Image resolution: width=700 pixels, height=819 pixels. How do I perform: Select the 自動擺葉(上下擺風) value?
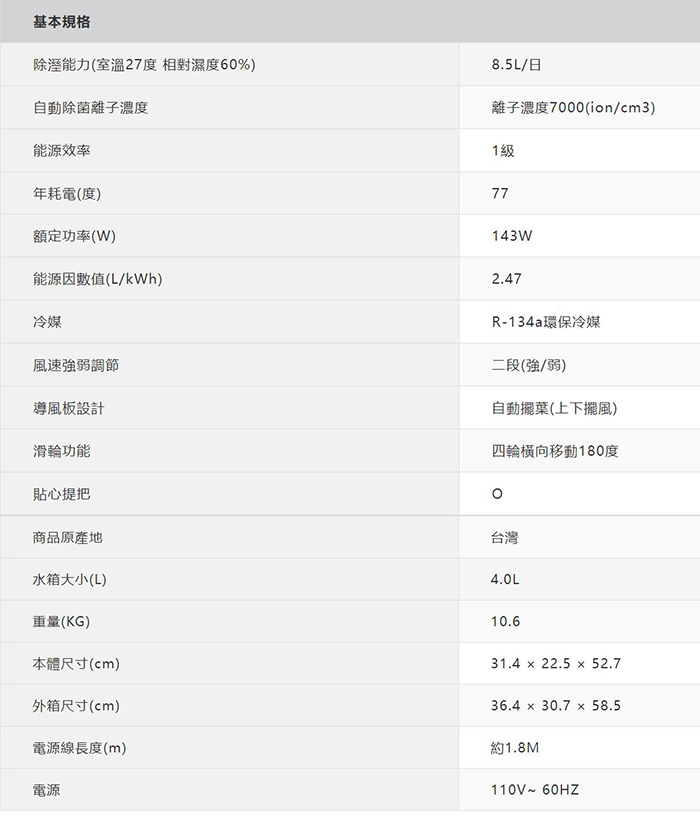pos(554,409)
